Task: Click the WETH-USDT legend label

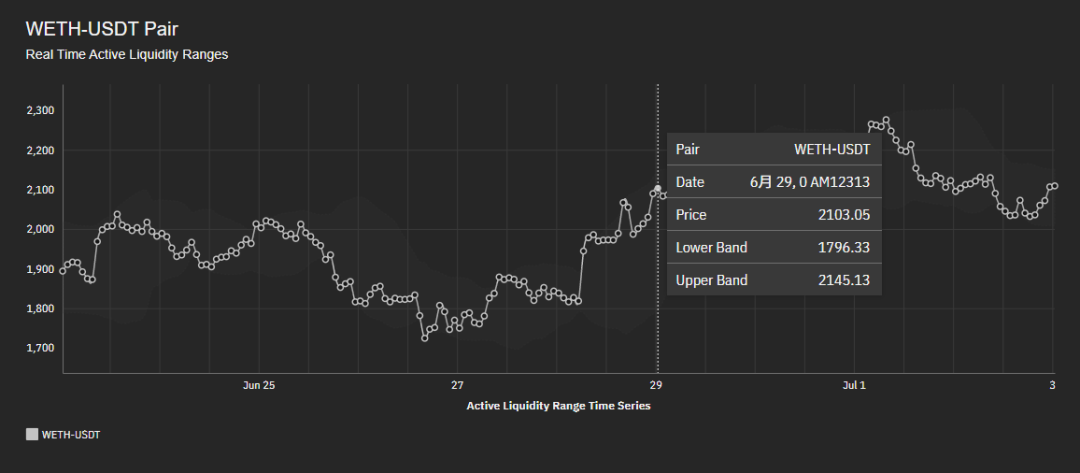Action: pyautogui.click(x=71, y=435)
